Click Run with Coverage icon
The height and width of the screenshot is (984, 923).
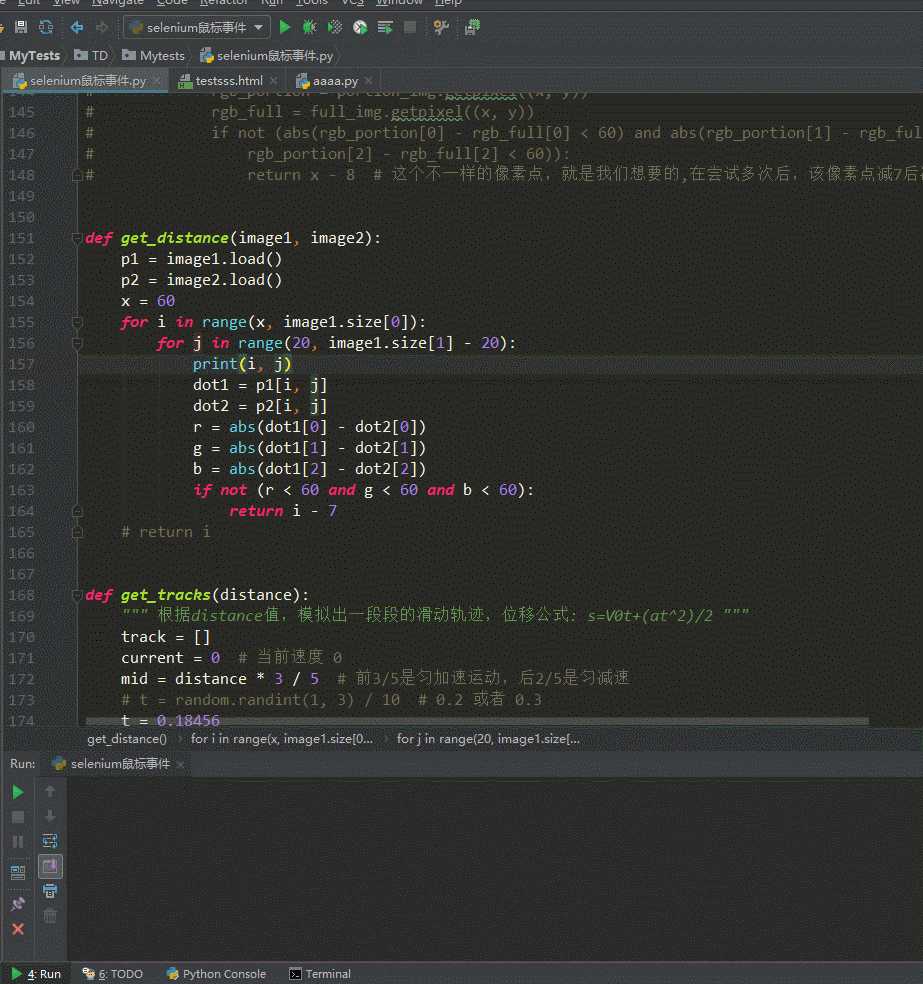(335, 27)
